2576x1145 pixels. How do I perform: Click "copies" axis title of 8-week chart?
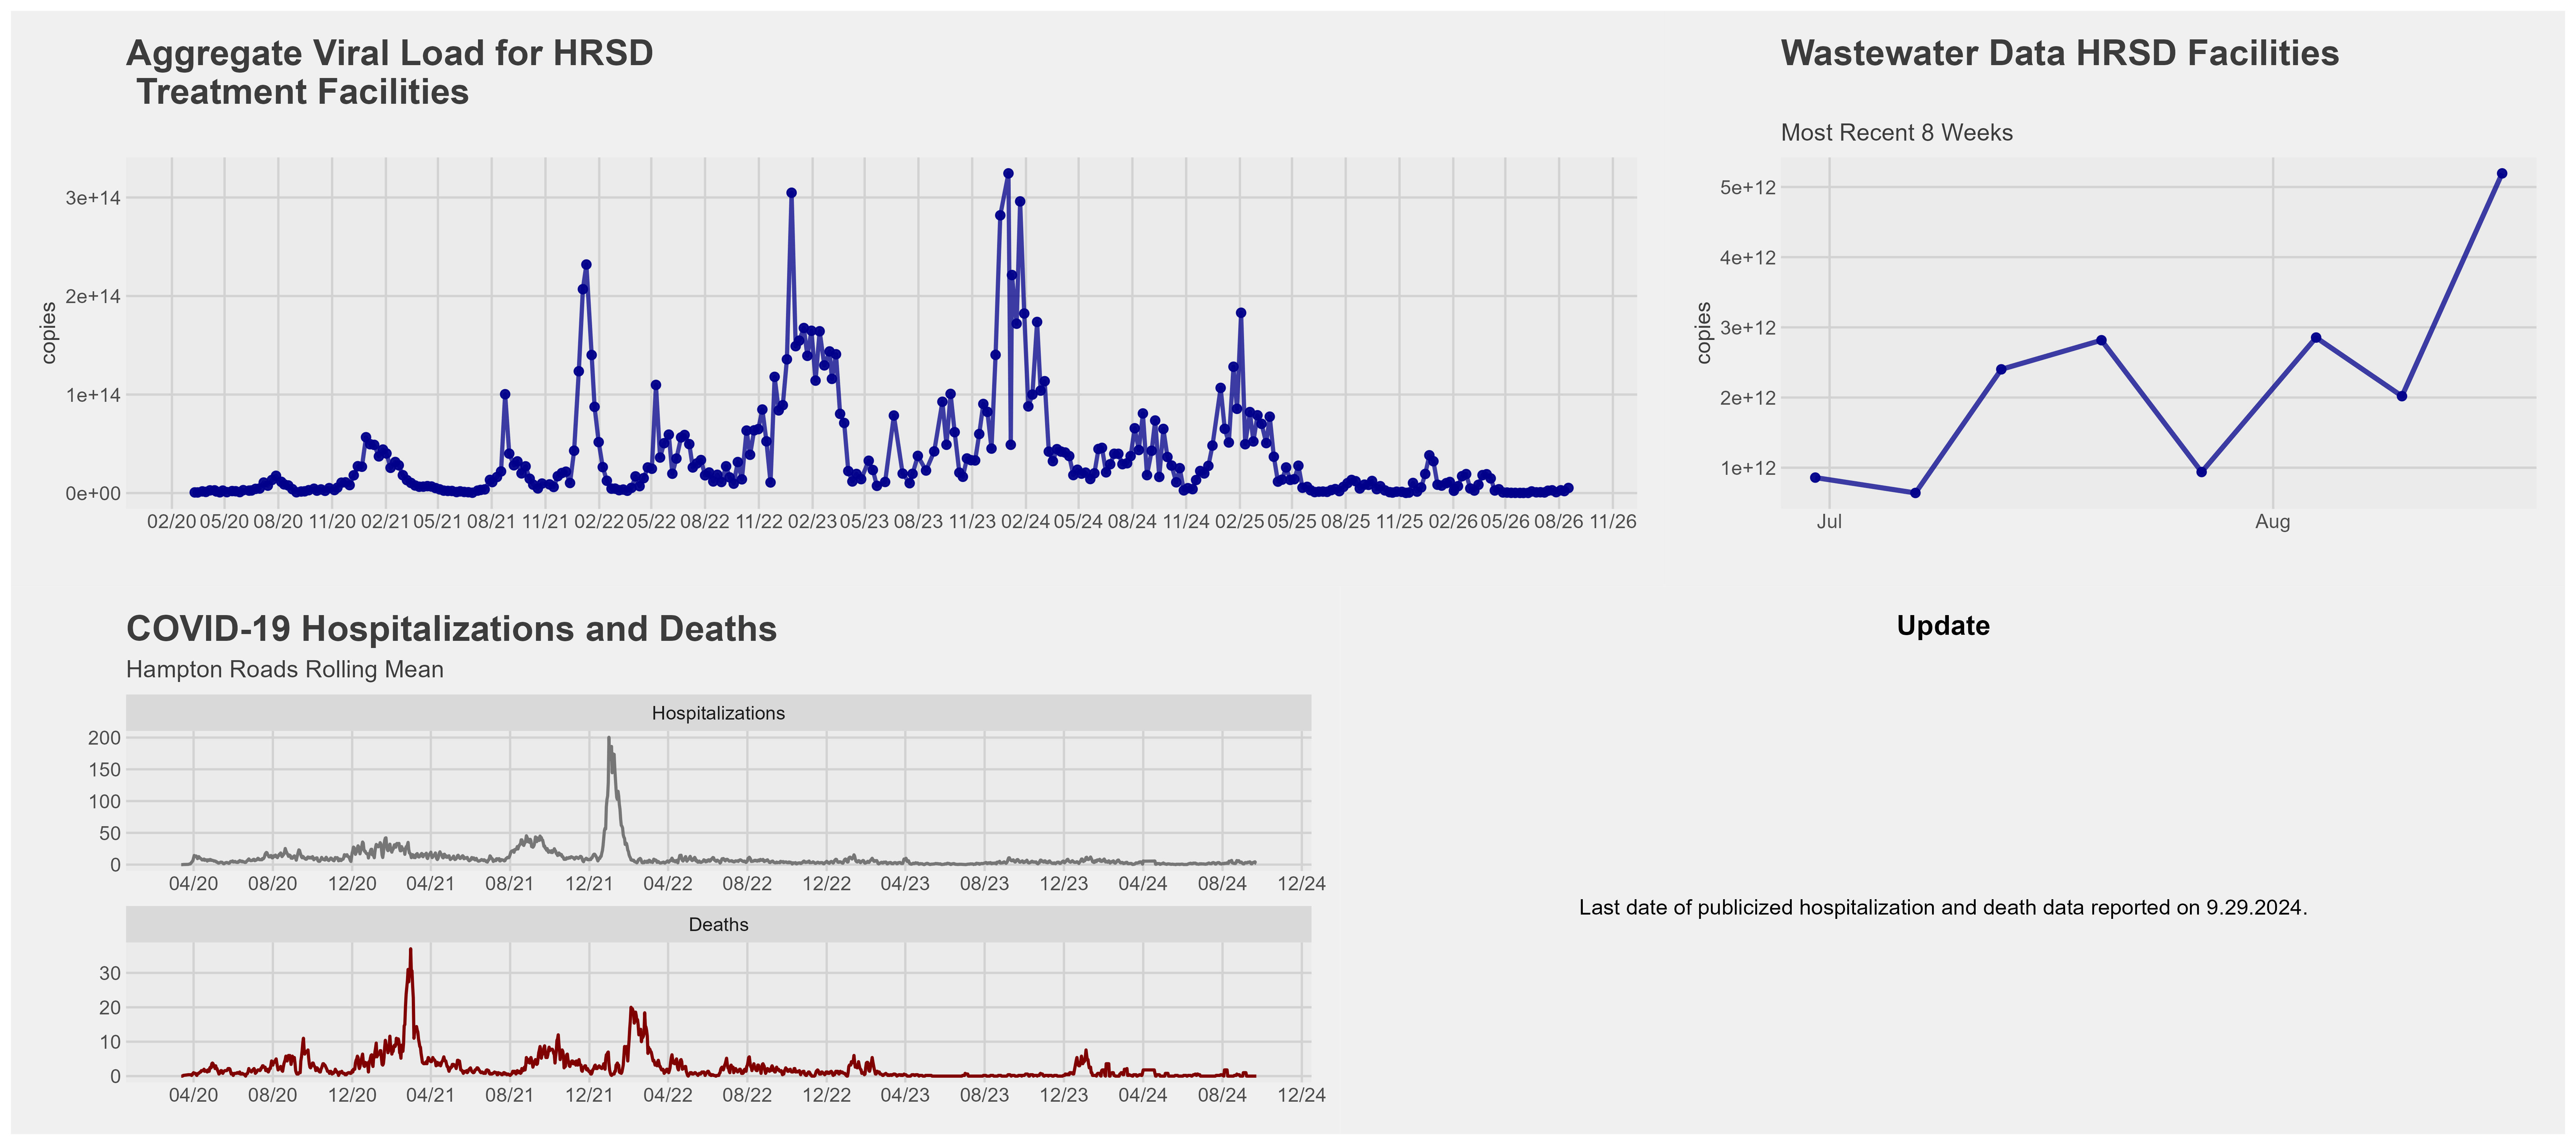click(1704, 333)
